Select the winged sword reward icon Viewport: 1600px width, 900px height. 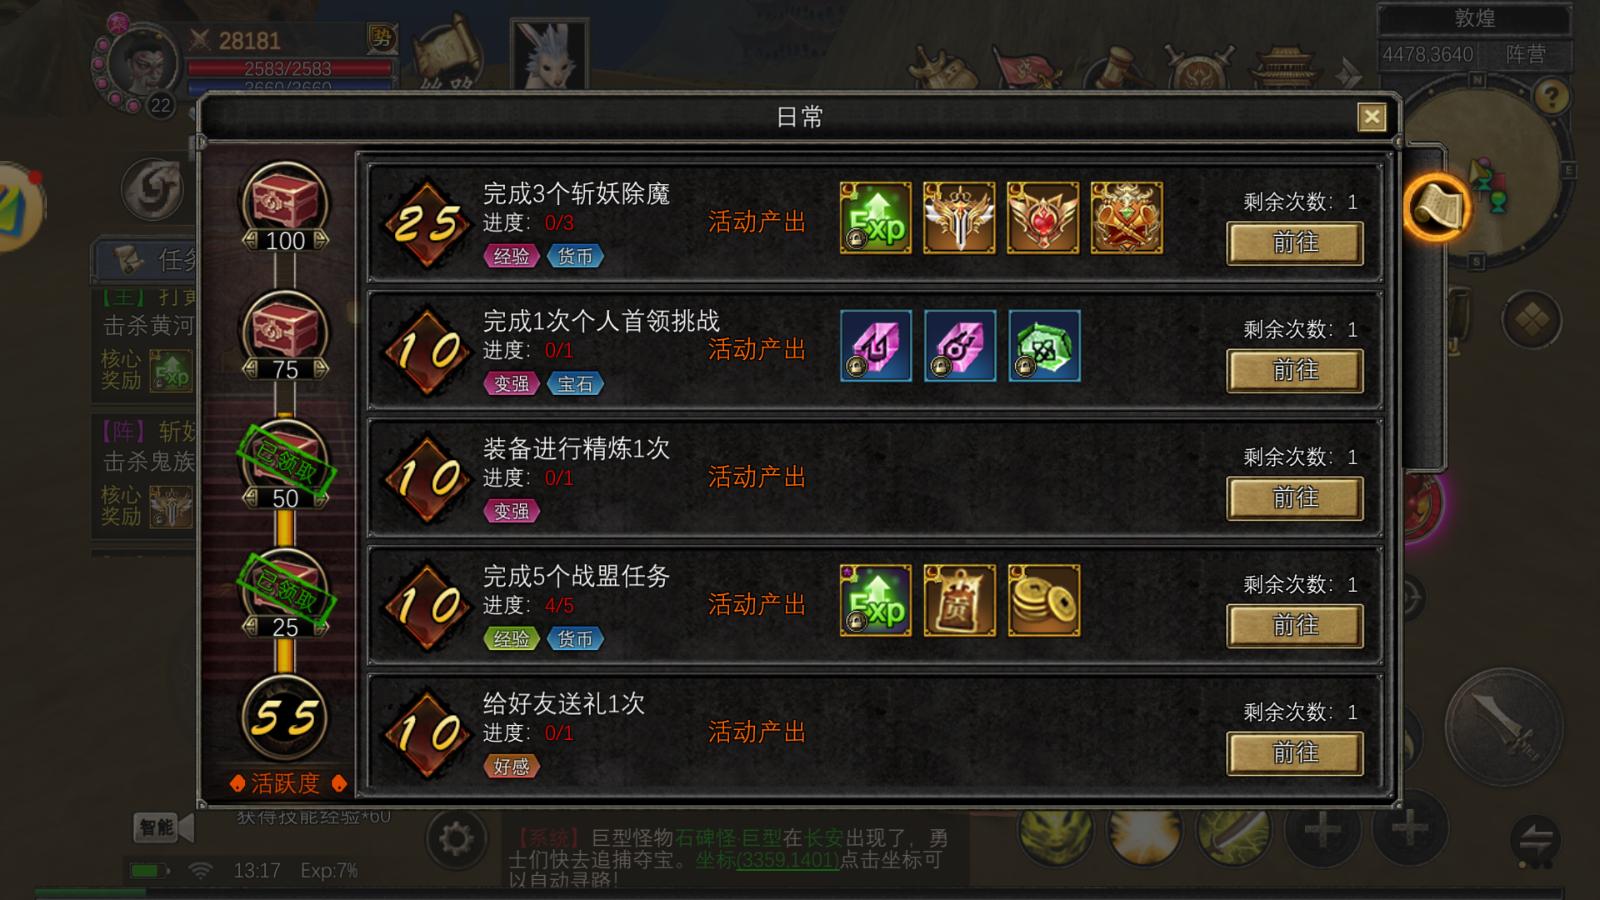(x=959, y=218)
